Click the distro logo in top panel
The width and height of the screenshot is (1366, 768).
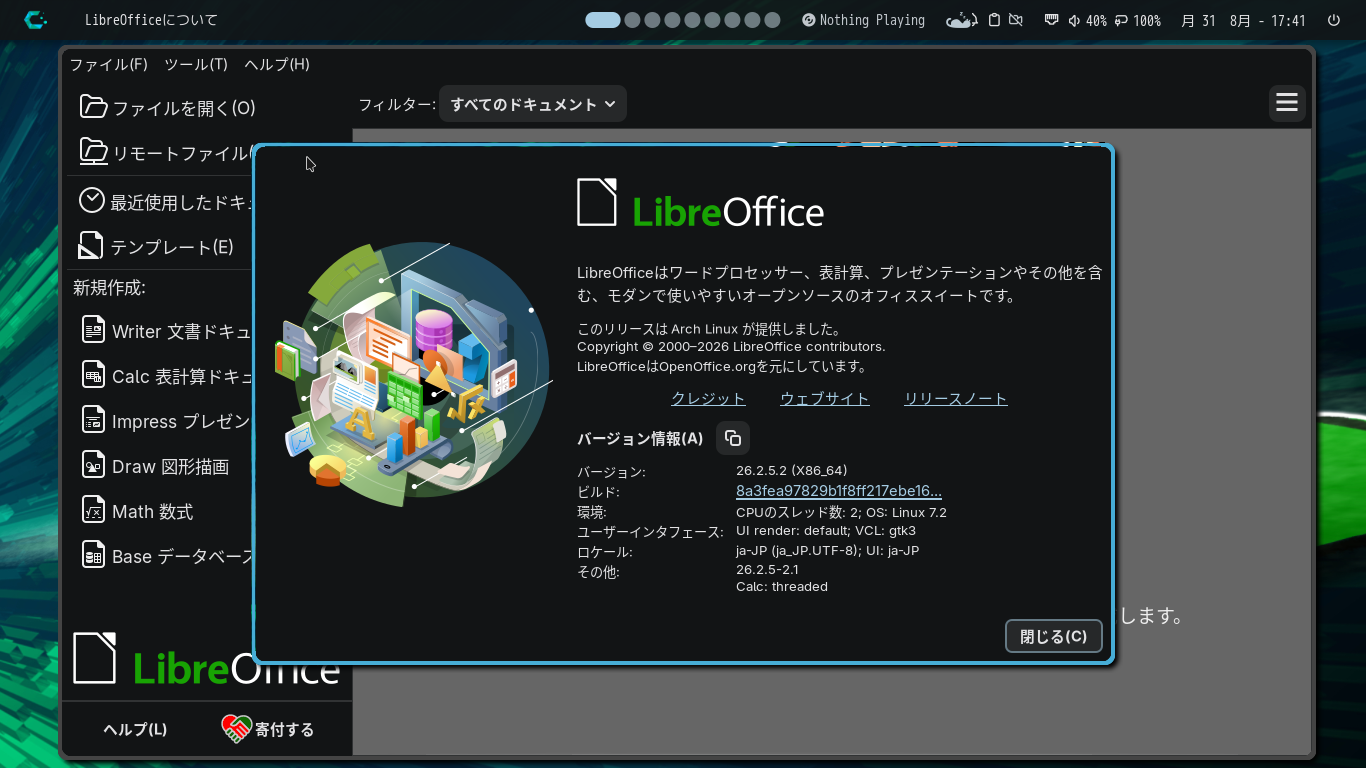[x=36, y=20]
